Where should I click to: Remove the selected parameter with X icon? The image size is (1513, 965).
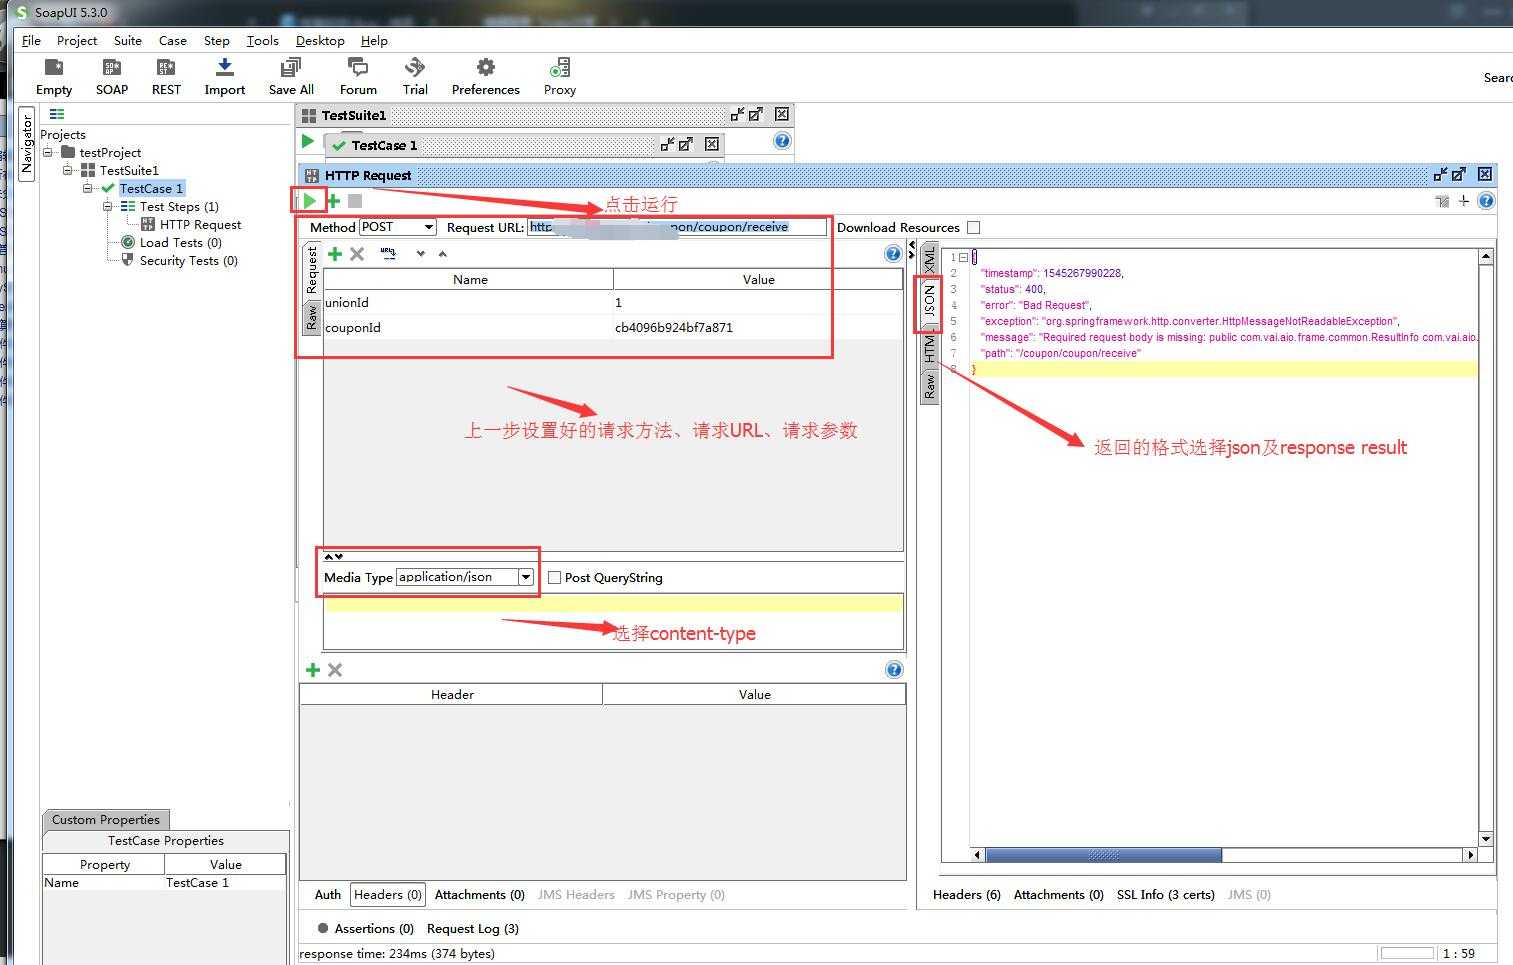click(x=357, y=254)
